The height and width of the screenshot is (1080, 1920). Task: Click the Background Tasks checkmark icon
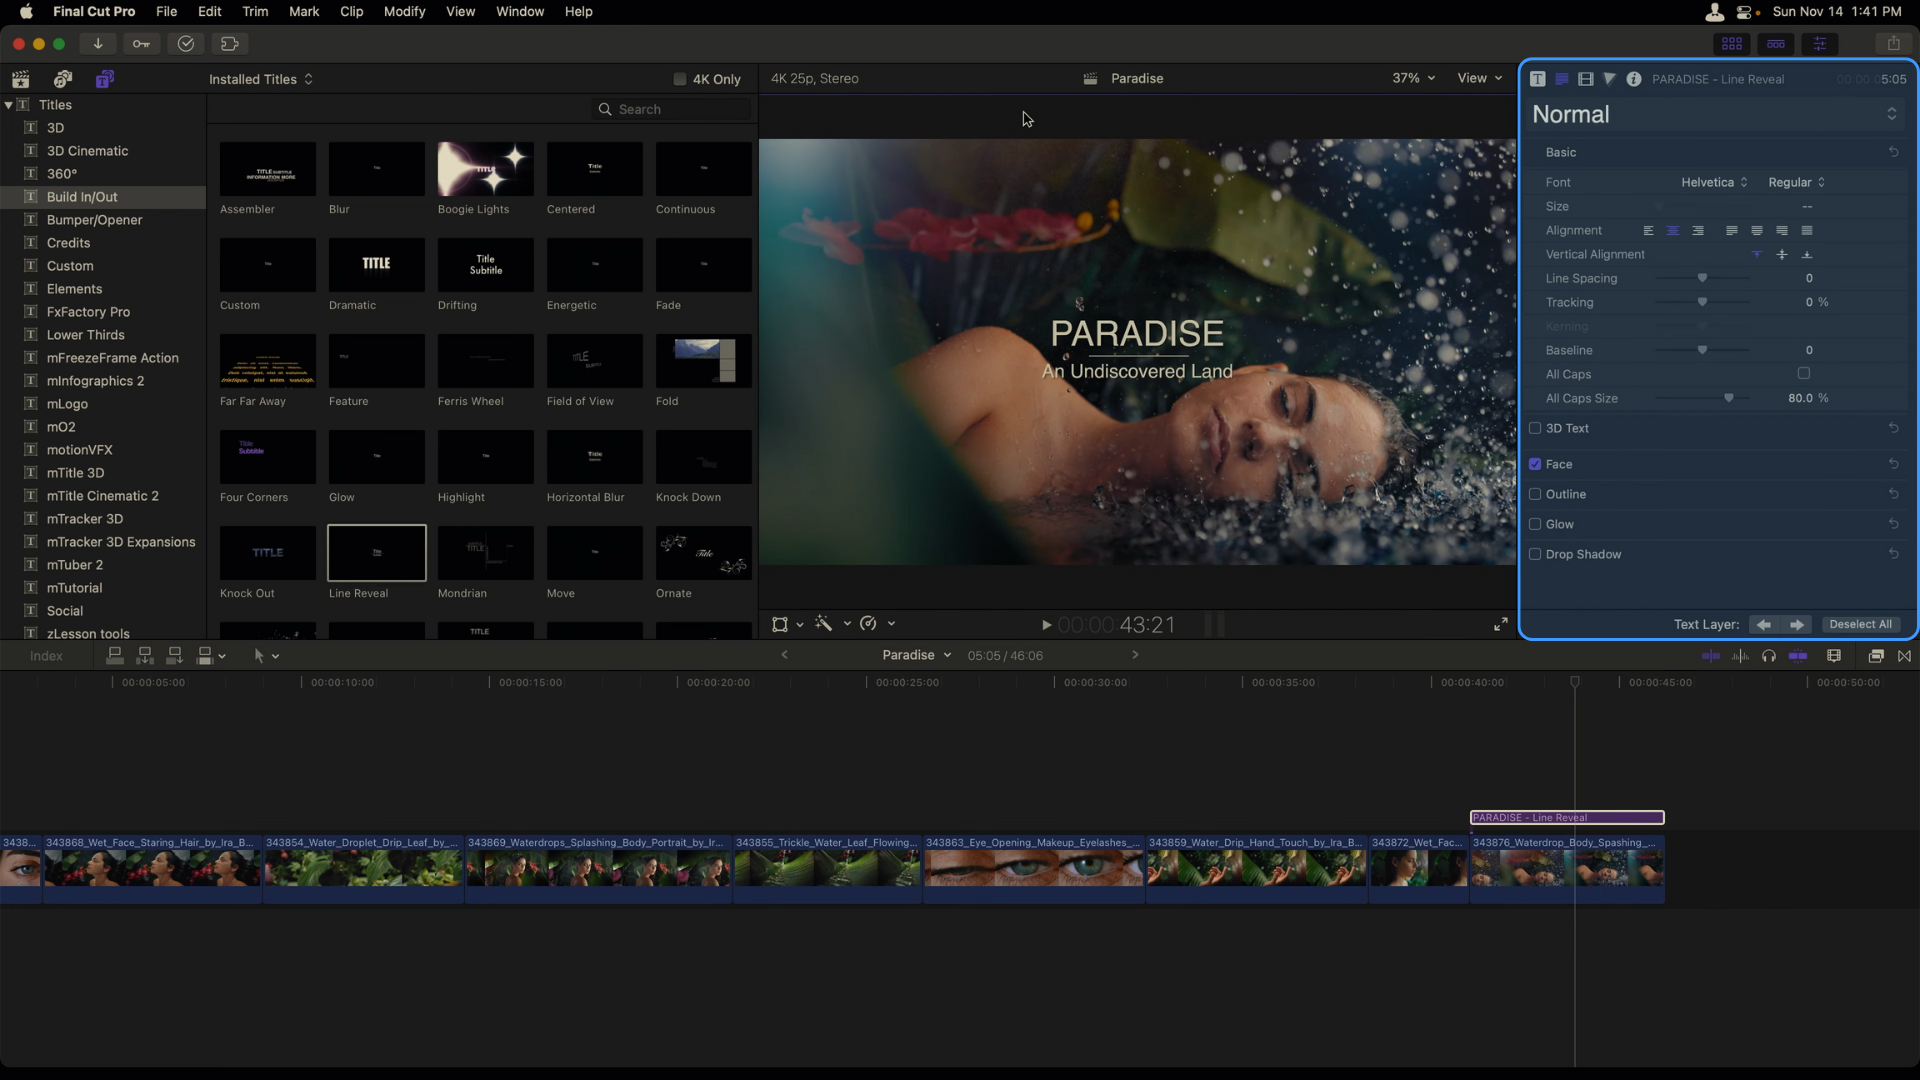point(186,44)
